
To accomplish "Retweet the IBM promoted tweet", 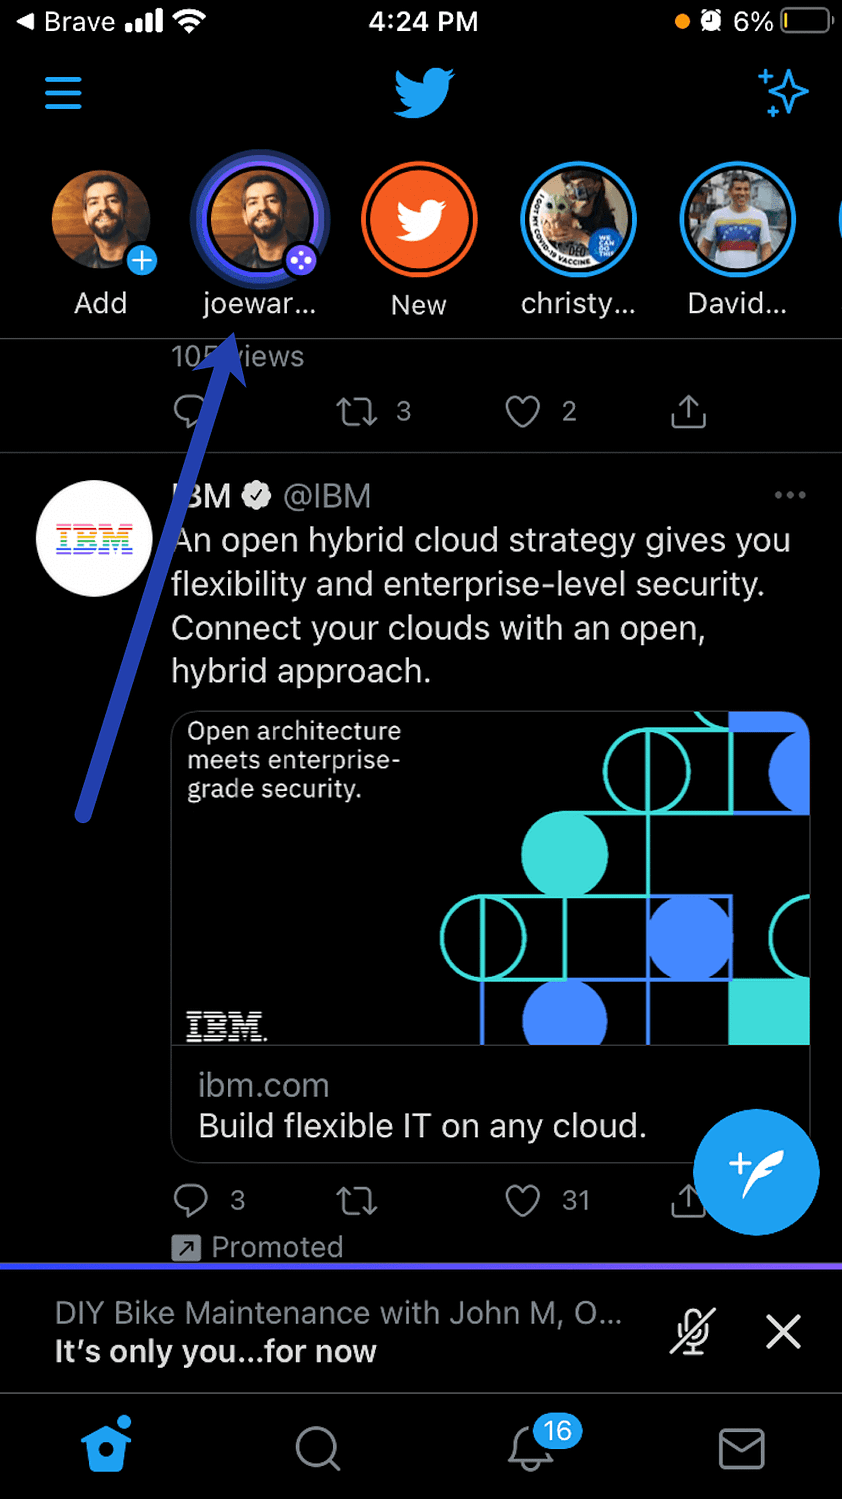I will click(357, 1200).
